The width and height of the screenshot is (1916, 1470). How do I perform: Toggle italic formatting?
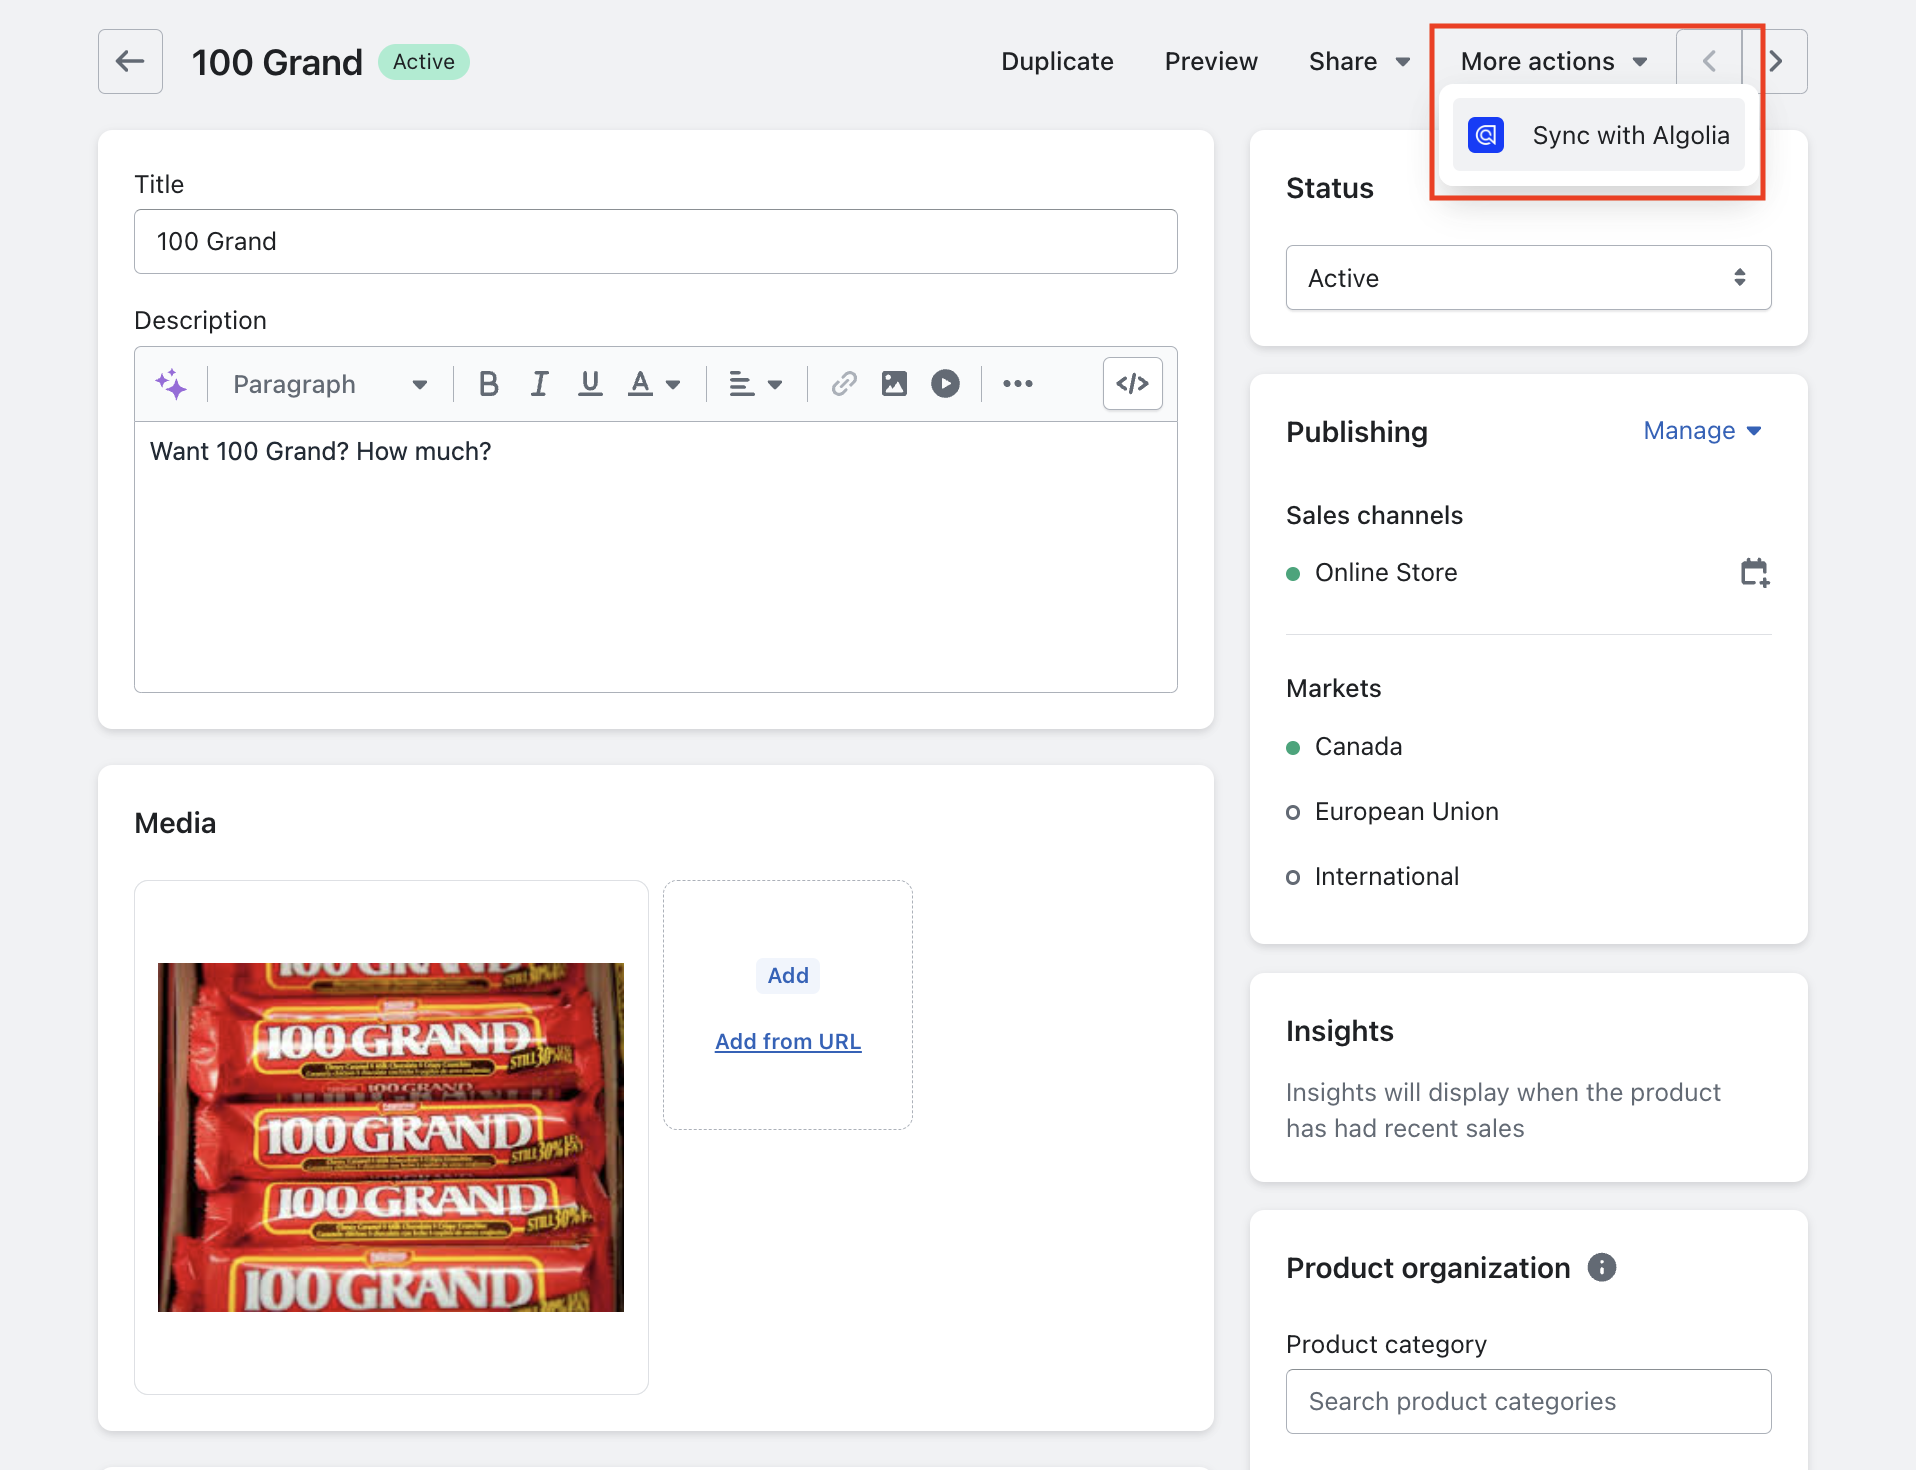[539, 384]
